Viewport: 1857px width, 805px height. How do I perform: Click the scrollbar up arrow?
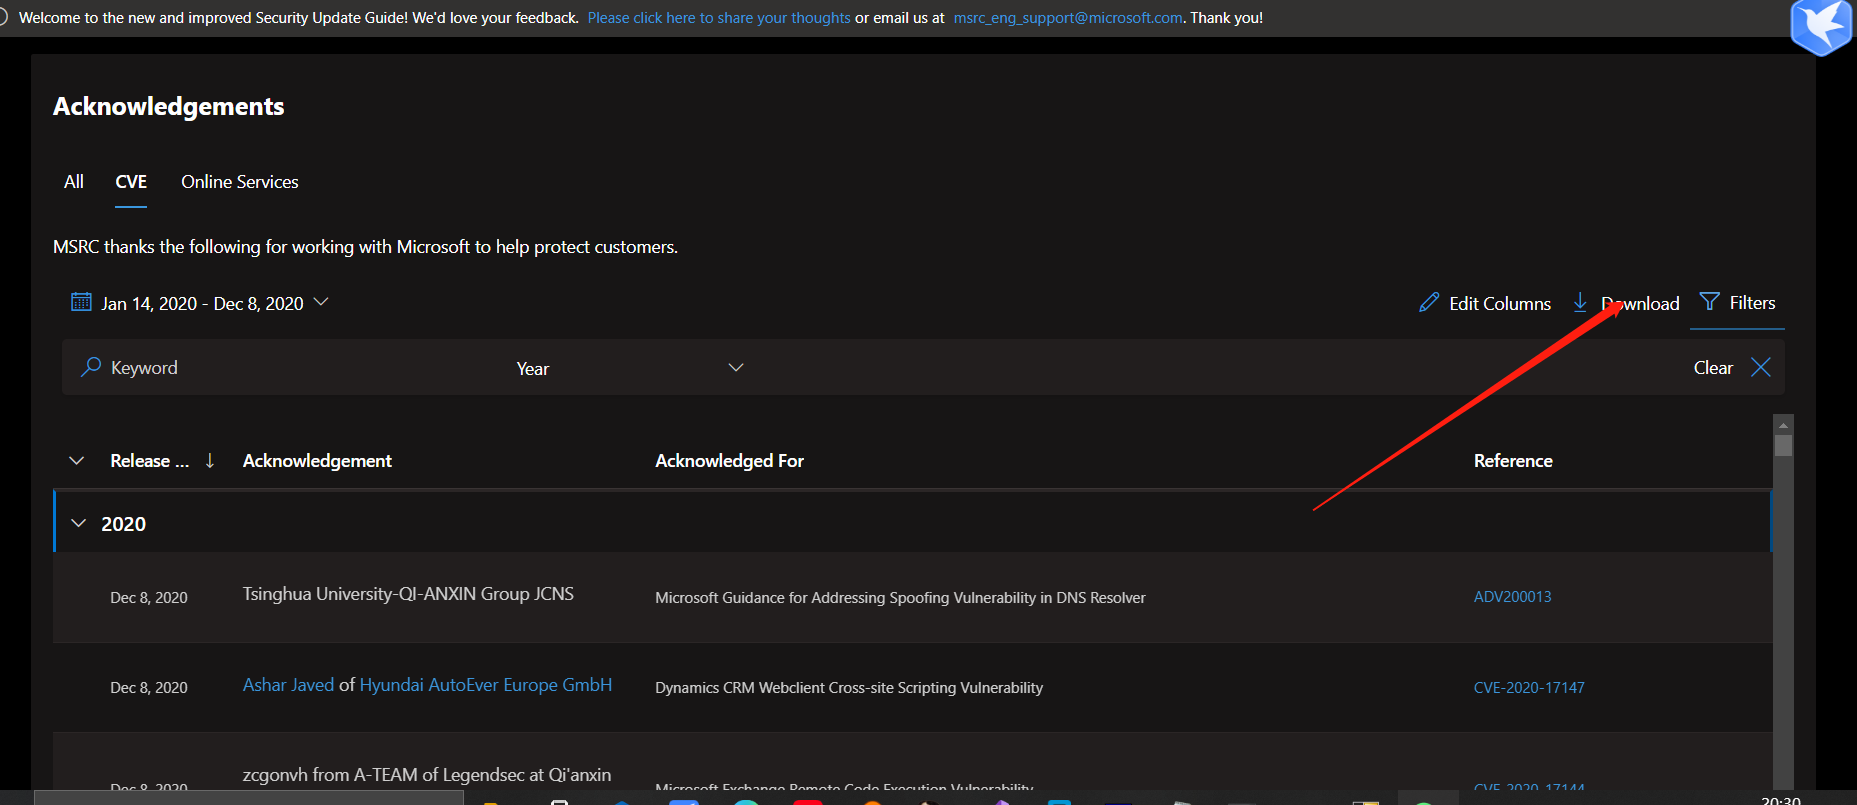pos(1783,425)
